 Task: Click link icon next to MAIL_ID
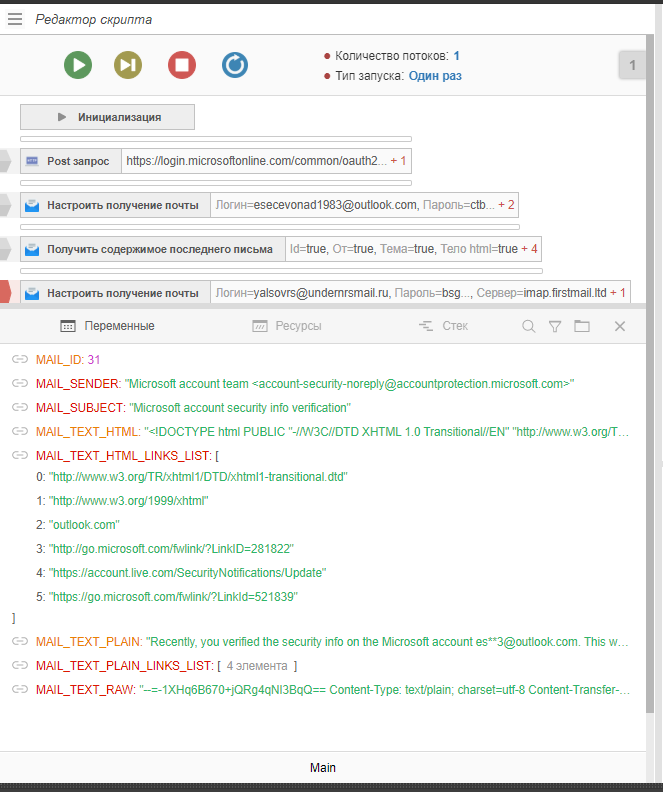pos(20,359)
